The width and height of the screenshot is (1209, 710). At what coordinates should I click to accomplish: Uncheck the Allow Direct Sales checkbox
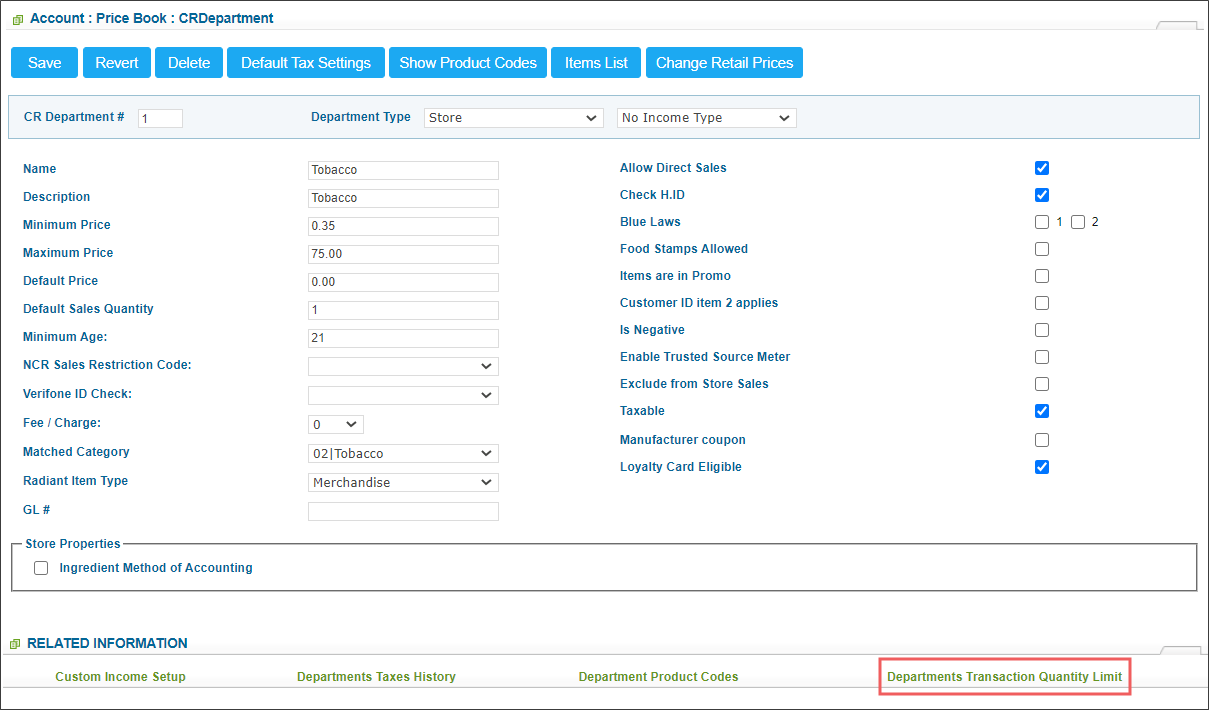[1042, 168]
